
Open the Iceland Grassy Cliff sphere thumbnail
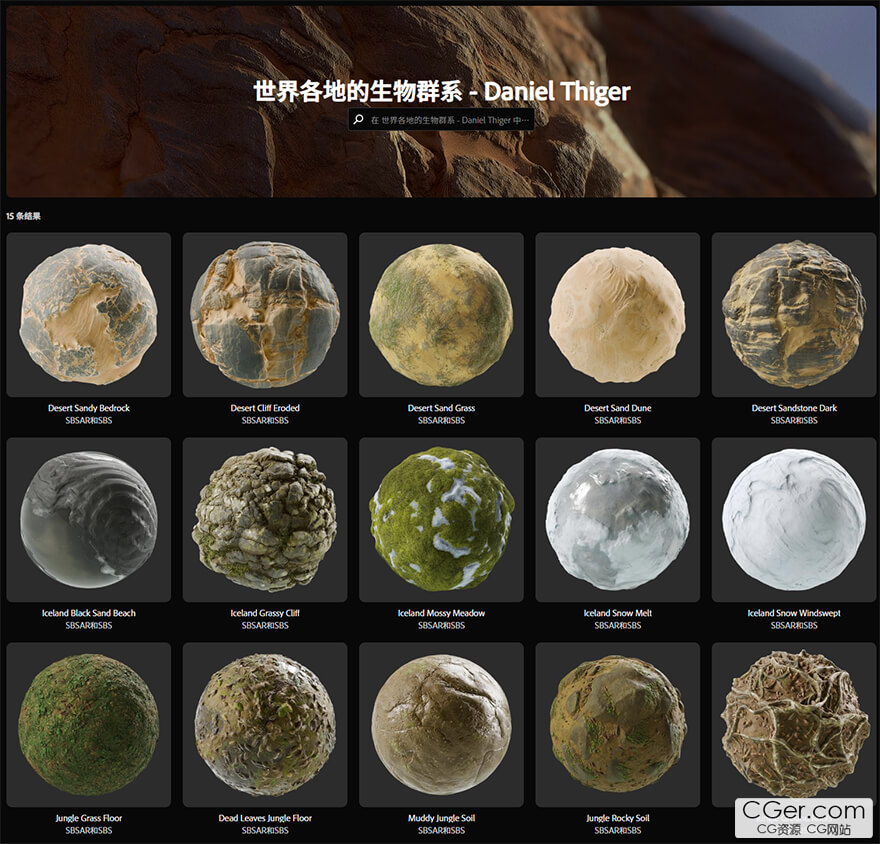[265, 520]
